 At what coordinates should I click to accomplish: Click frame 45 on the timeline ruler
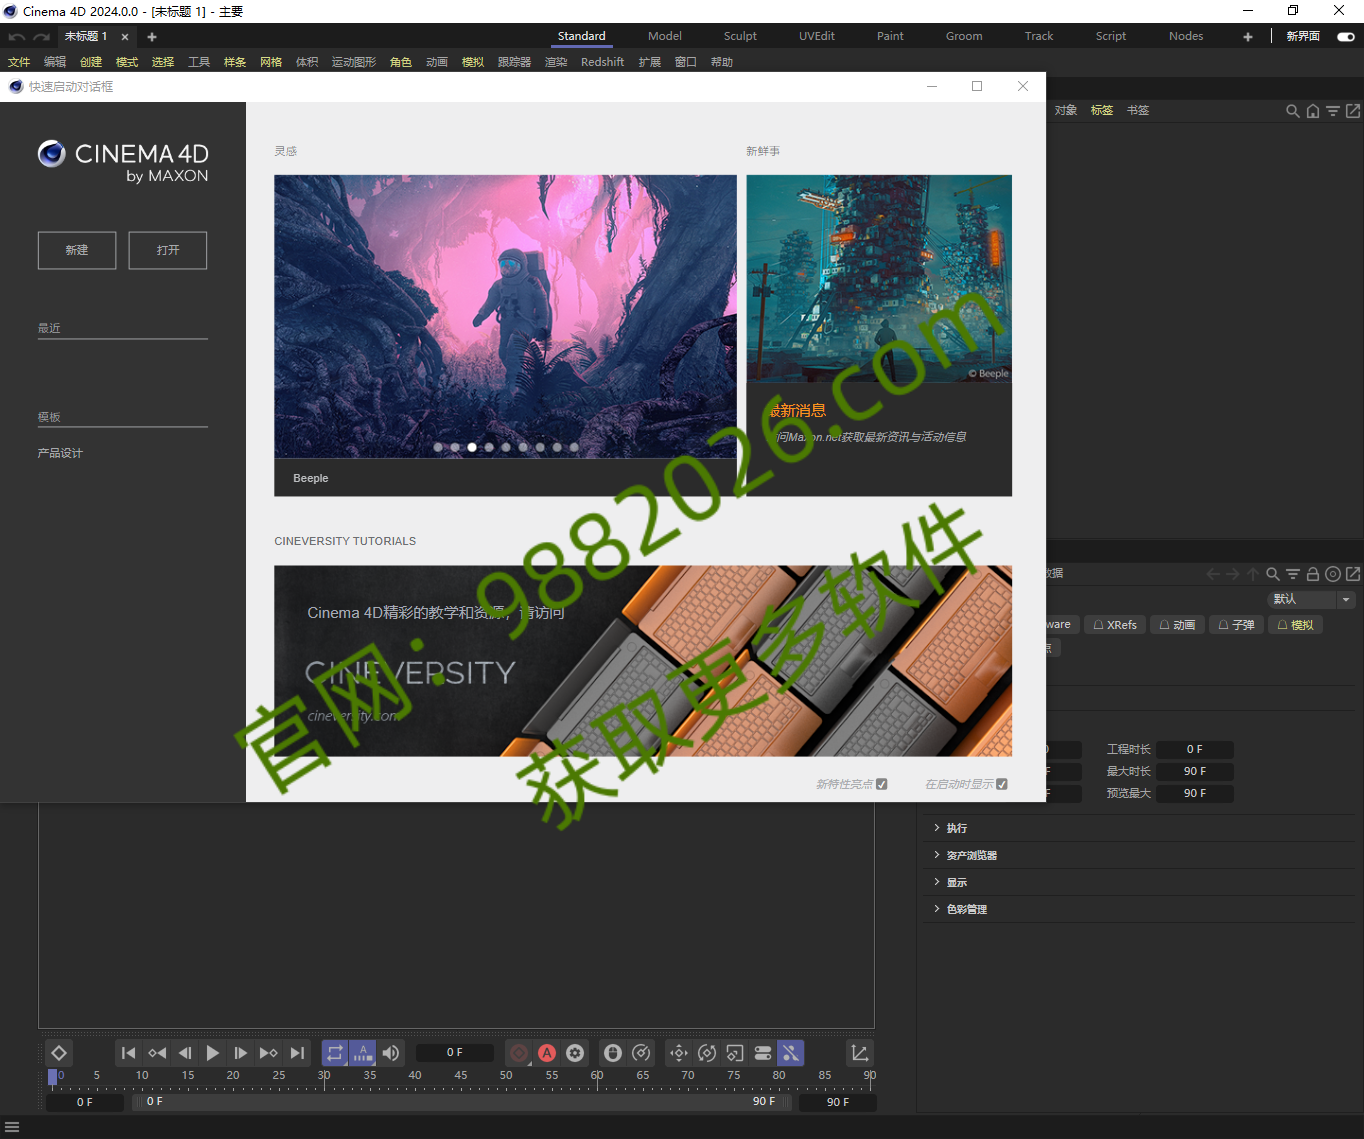coord(460,1078)
